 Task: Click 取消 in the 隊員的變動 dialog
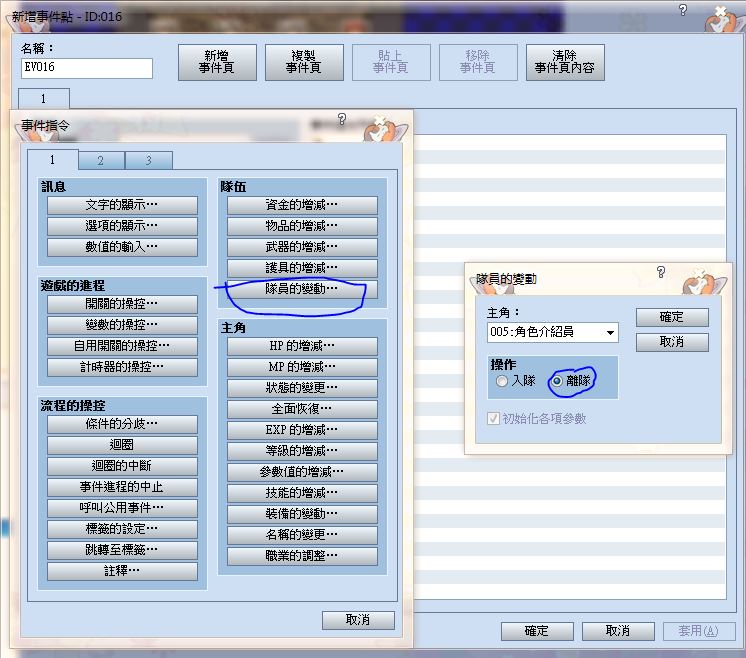click(672, 342)
